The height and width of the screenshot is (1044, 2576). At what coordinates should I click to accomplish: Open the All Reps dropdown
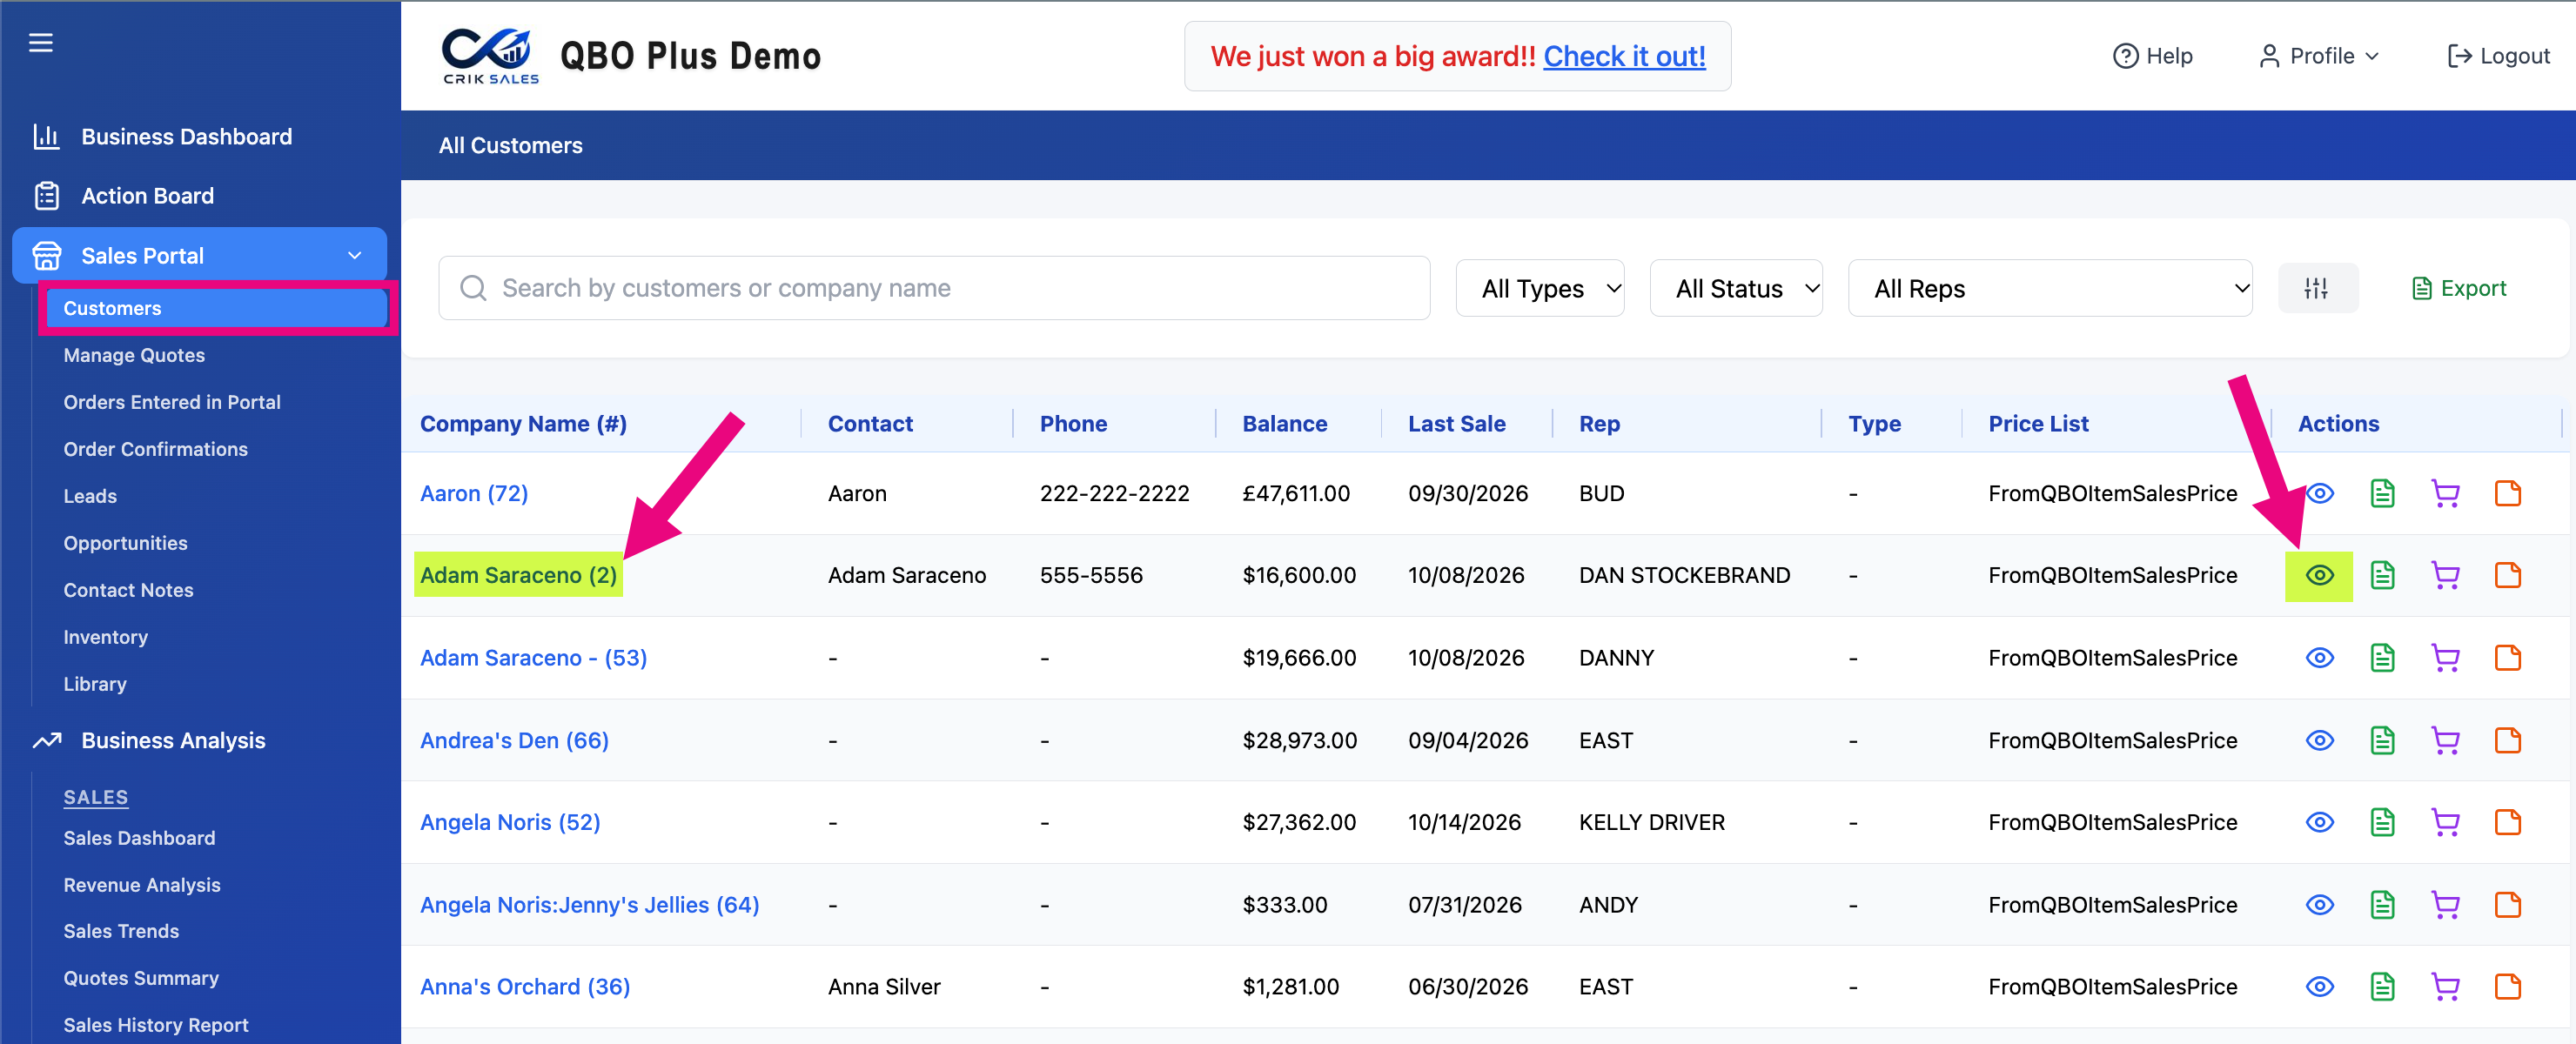[2050, 289]
